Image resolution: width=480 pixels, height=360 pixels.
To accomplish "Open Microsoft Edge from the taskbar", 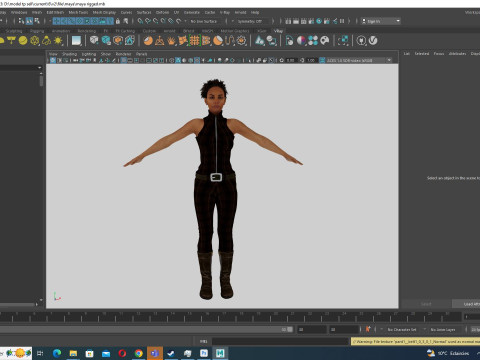I will pos(57,353).
